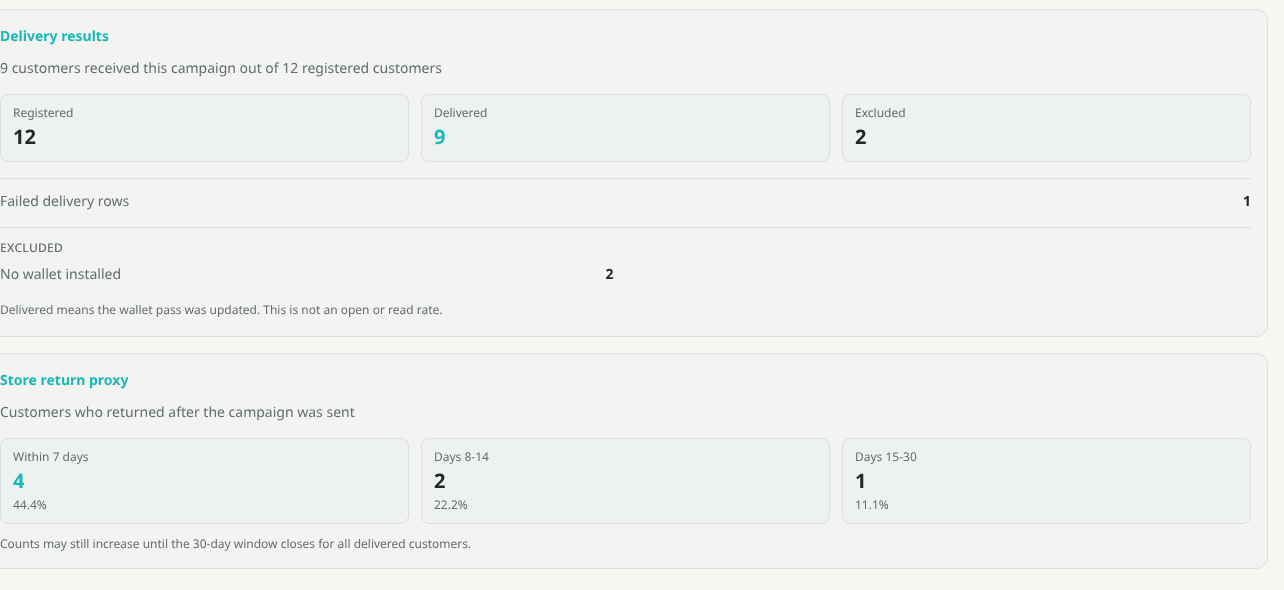Click the No wallet installed row
The width and height of the screenshot is (1284, 590).
tap(307, 274)
